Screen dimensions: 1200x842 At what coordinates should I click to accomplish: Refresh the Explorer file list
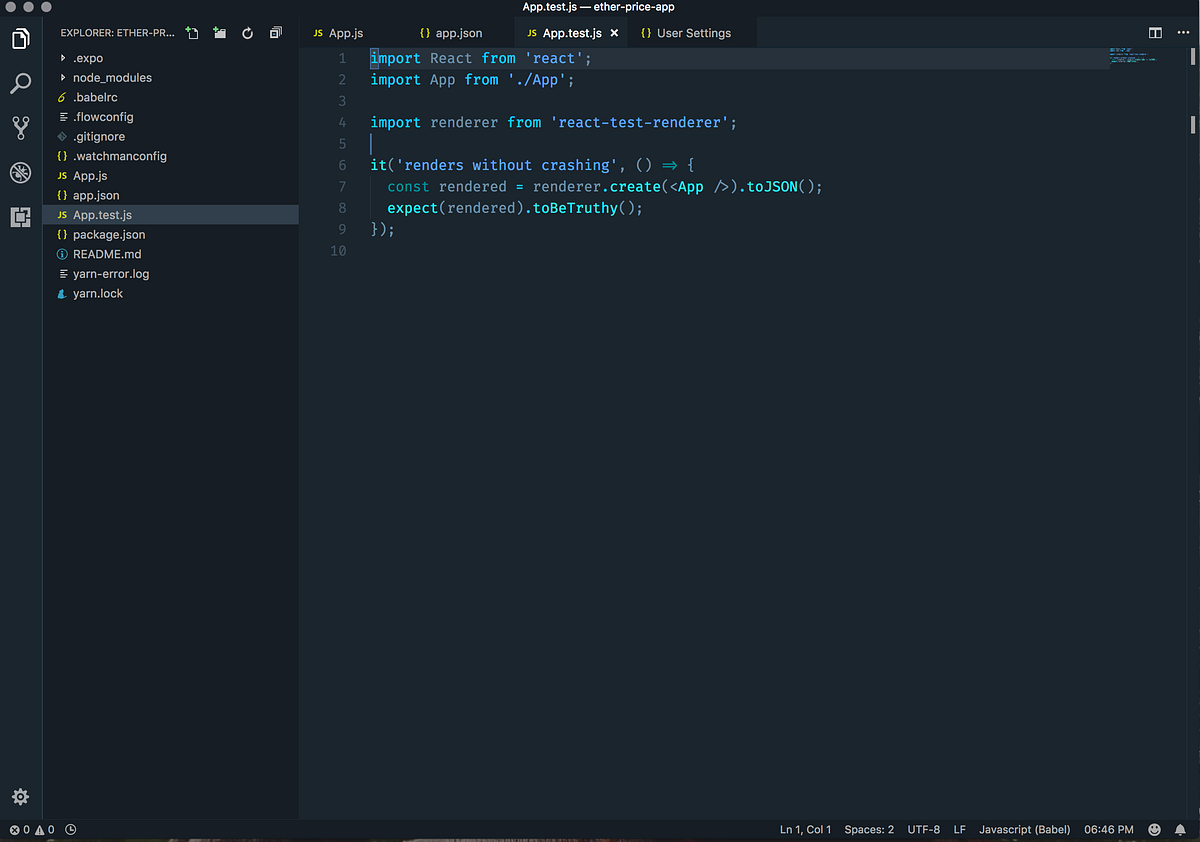click(x=247, y=32)
